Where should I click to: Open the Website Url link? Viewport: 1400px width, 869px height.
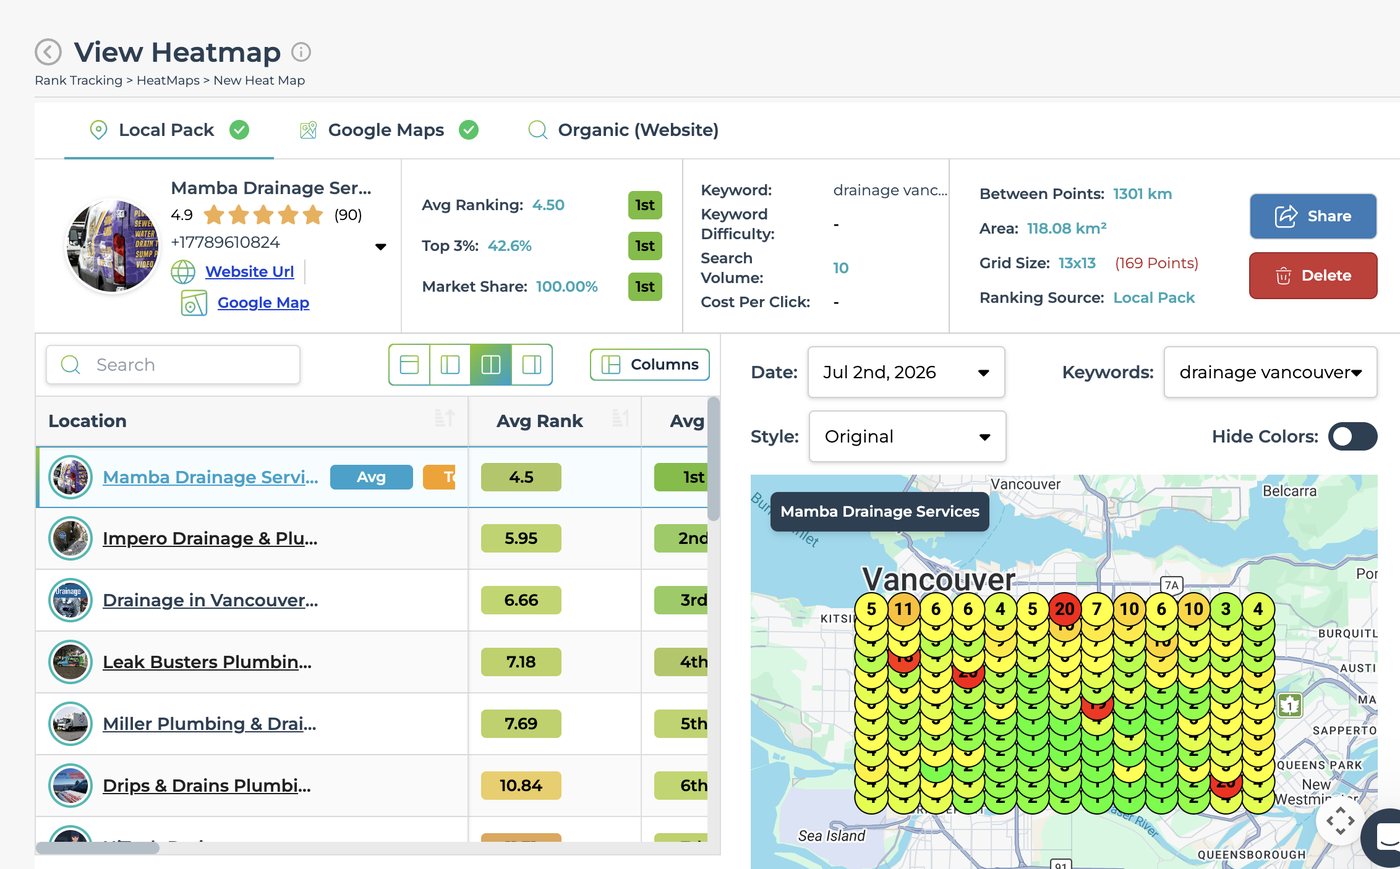pos(249,271)
